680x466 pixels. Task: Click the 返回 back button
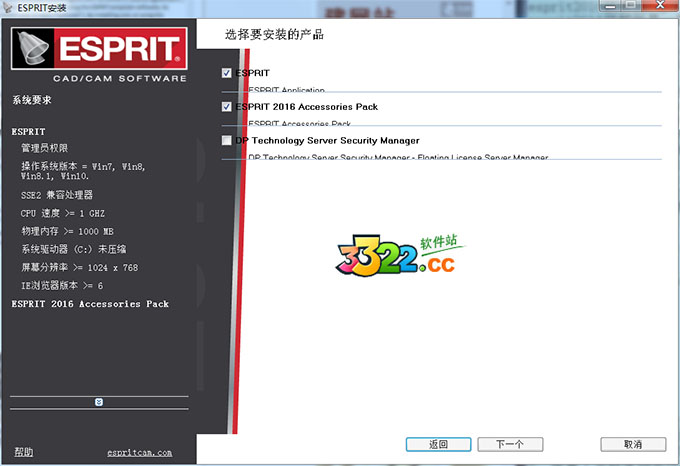(x=438, y=444)
